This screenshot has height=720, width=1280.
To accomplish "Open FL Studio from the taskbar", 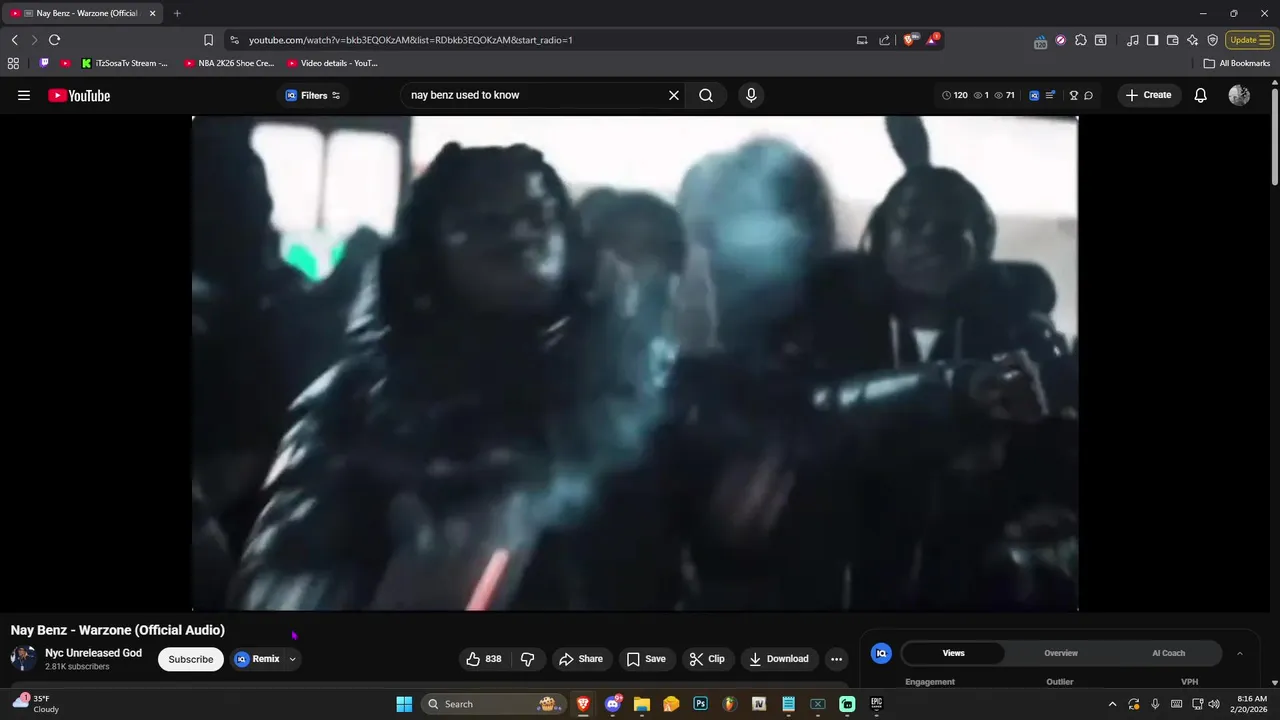I will (x=730, y=704).
